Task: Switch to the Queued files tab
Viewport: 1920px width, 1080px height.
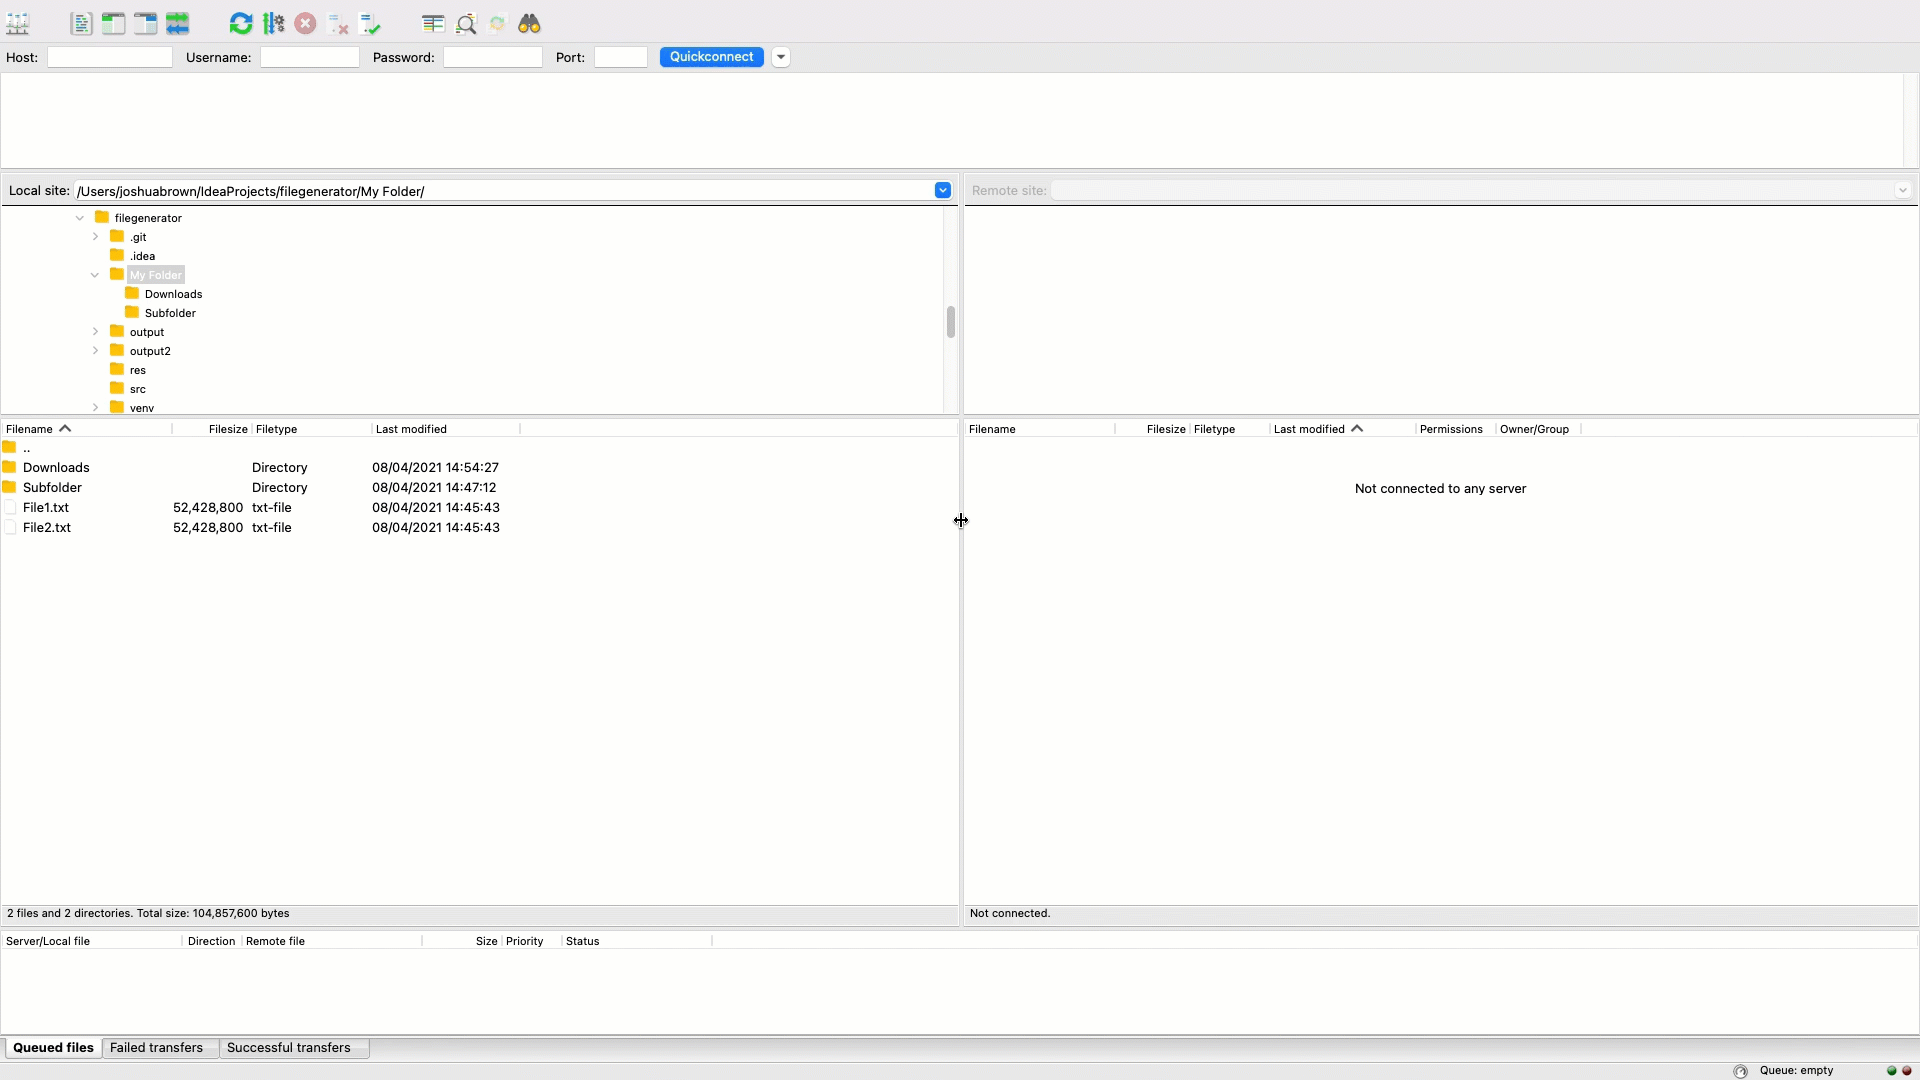Action: click(53, 1048)
